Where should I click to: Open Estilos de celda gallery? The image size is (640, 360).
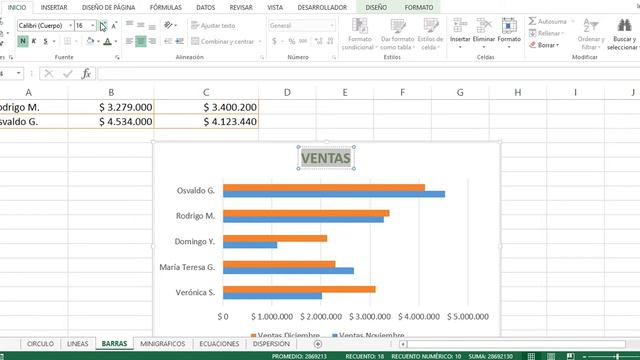point(430,34)
